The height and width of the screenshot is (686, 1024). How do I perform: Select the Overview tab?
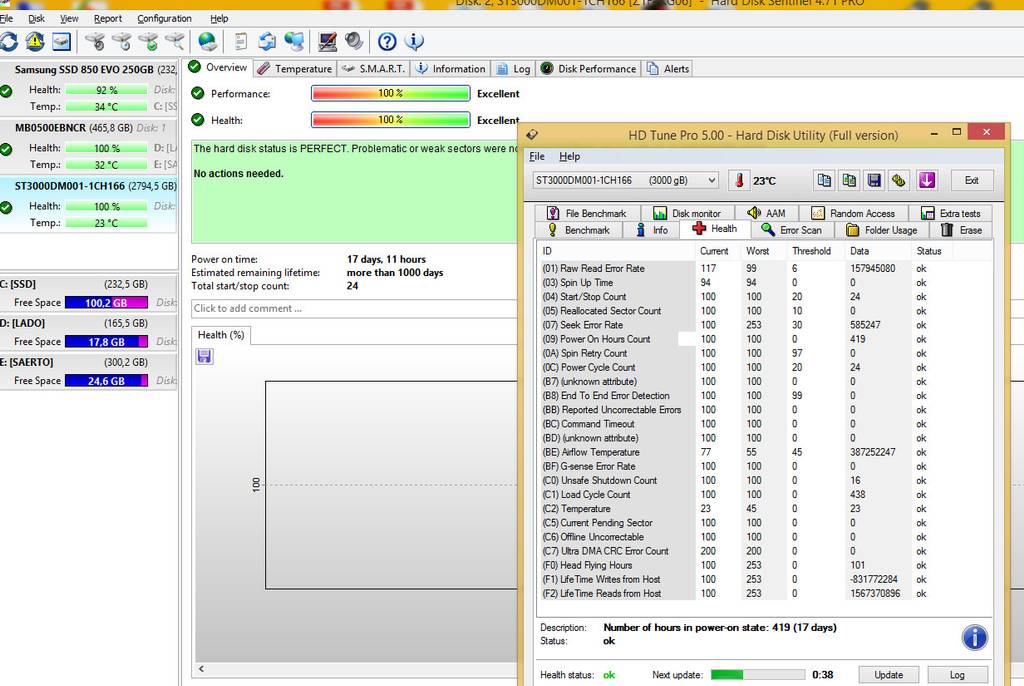tap(218, 67)
